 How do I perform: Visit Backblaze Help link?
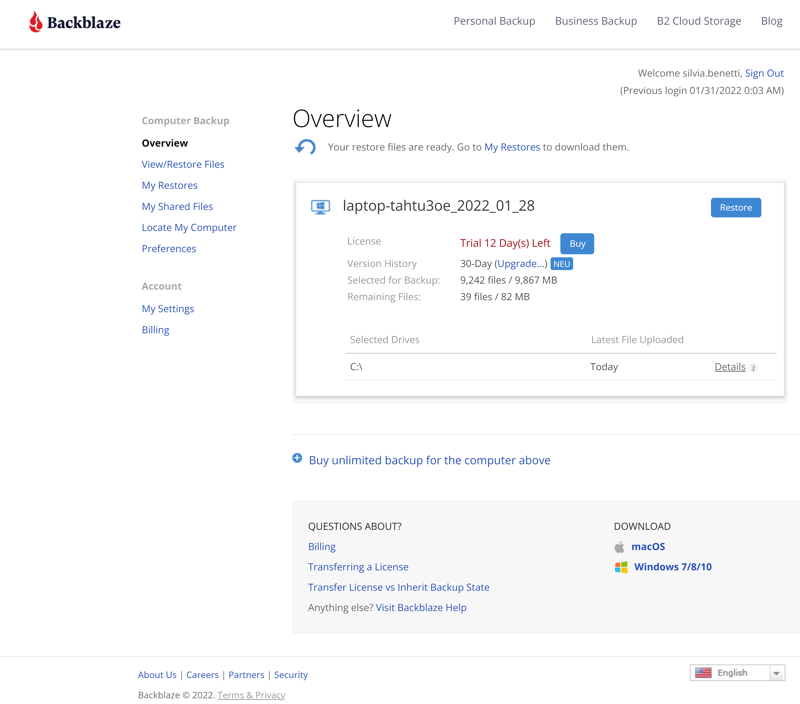pos(421,608)
